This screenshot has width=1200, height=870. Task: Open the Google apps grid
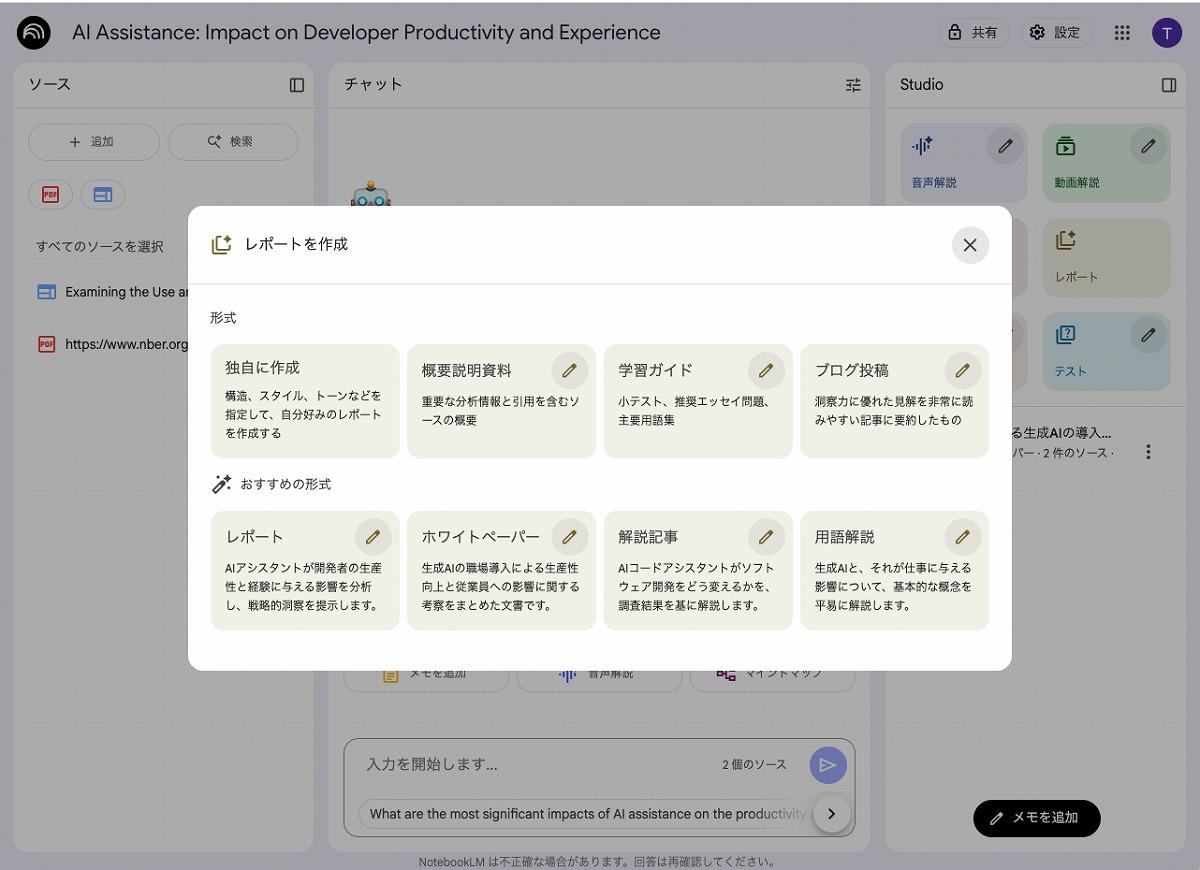point(1122,33)
